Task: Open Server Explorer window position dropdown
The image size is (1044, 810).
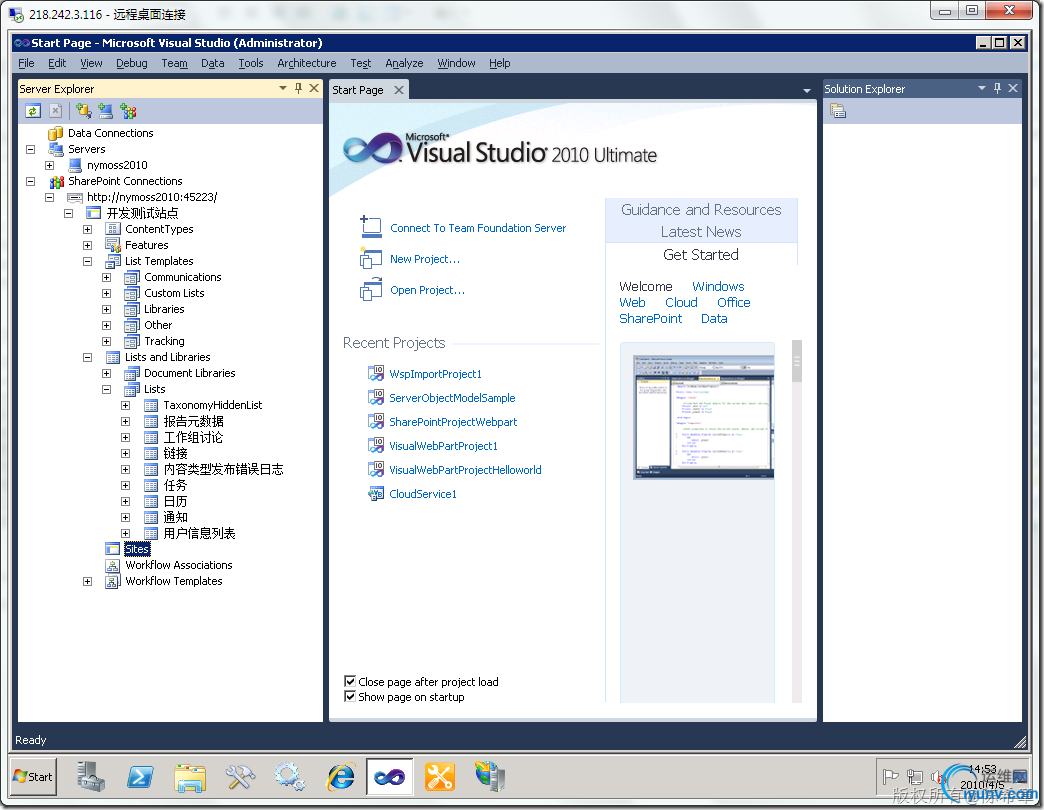Action: tap(283, 88)
